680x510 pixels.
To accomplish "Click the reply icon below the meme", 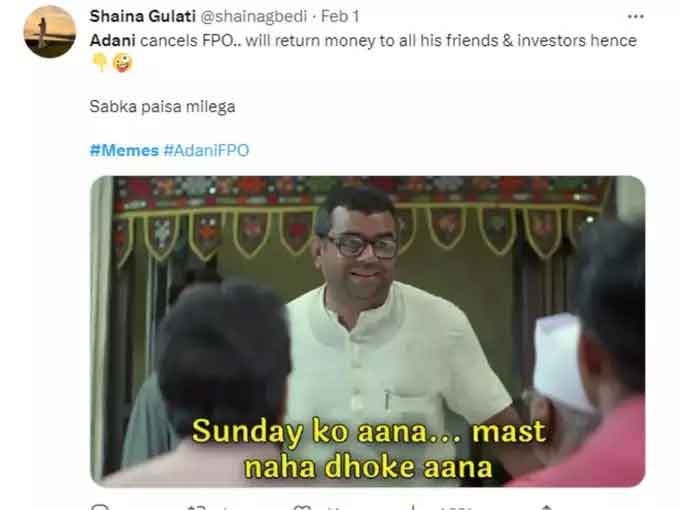I will pyautogui.click(x=100, y=507).
